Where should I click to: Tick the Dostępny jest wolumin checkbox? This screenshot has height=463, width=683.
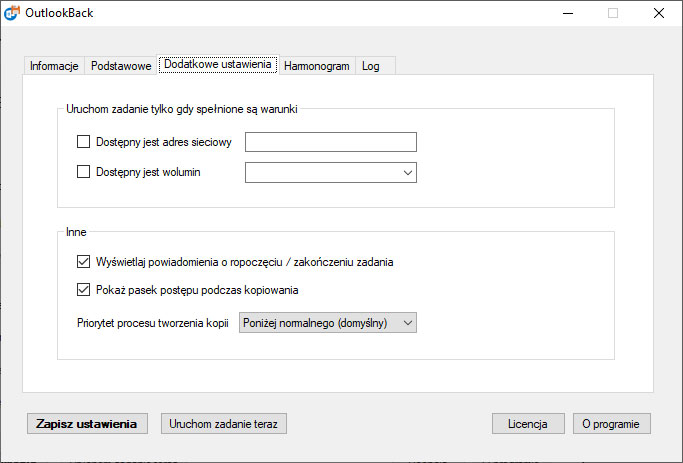click(x=83, y=172)
